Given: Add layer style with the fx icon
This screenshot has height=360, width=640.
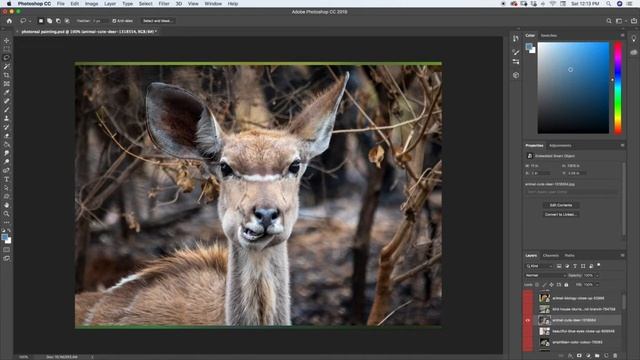Looking at the screenshot, I should coord(570,356).
